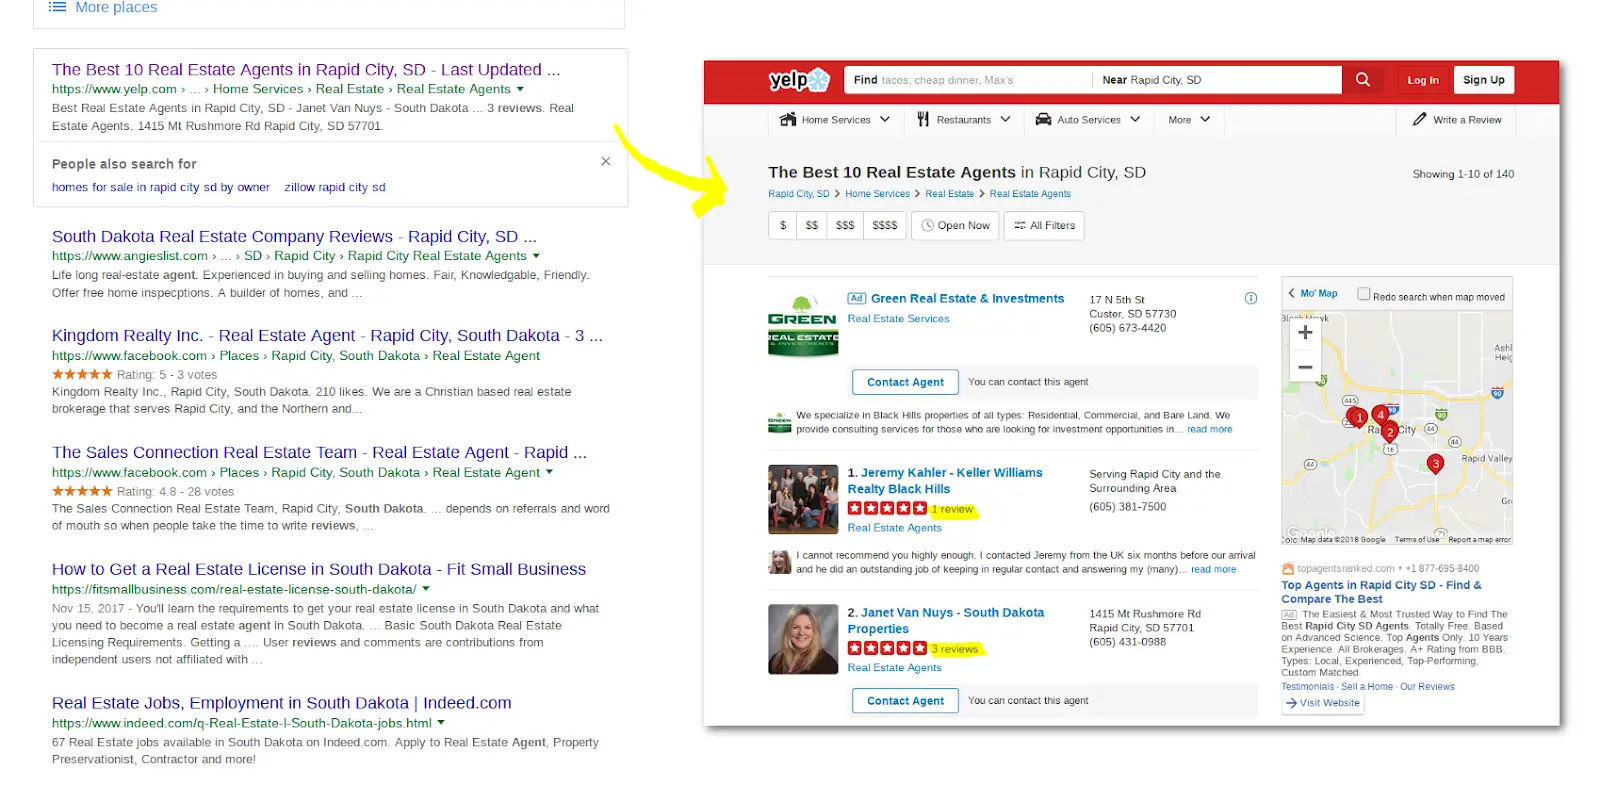The image size is (1600, 785).
Task: Open Auto Services menu in Yelp
Action: pyautogui.click(x=1088, y=119)
